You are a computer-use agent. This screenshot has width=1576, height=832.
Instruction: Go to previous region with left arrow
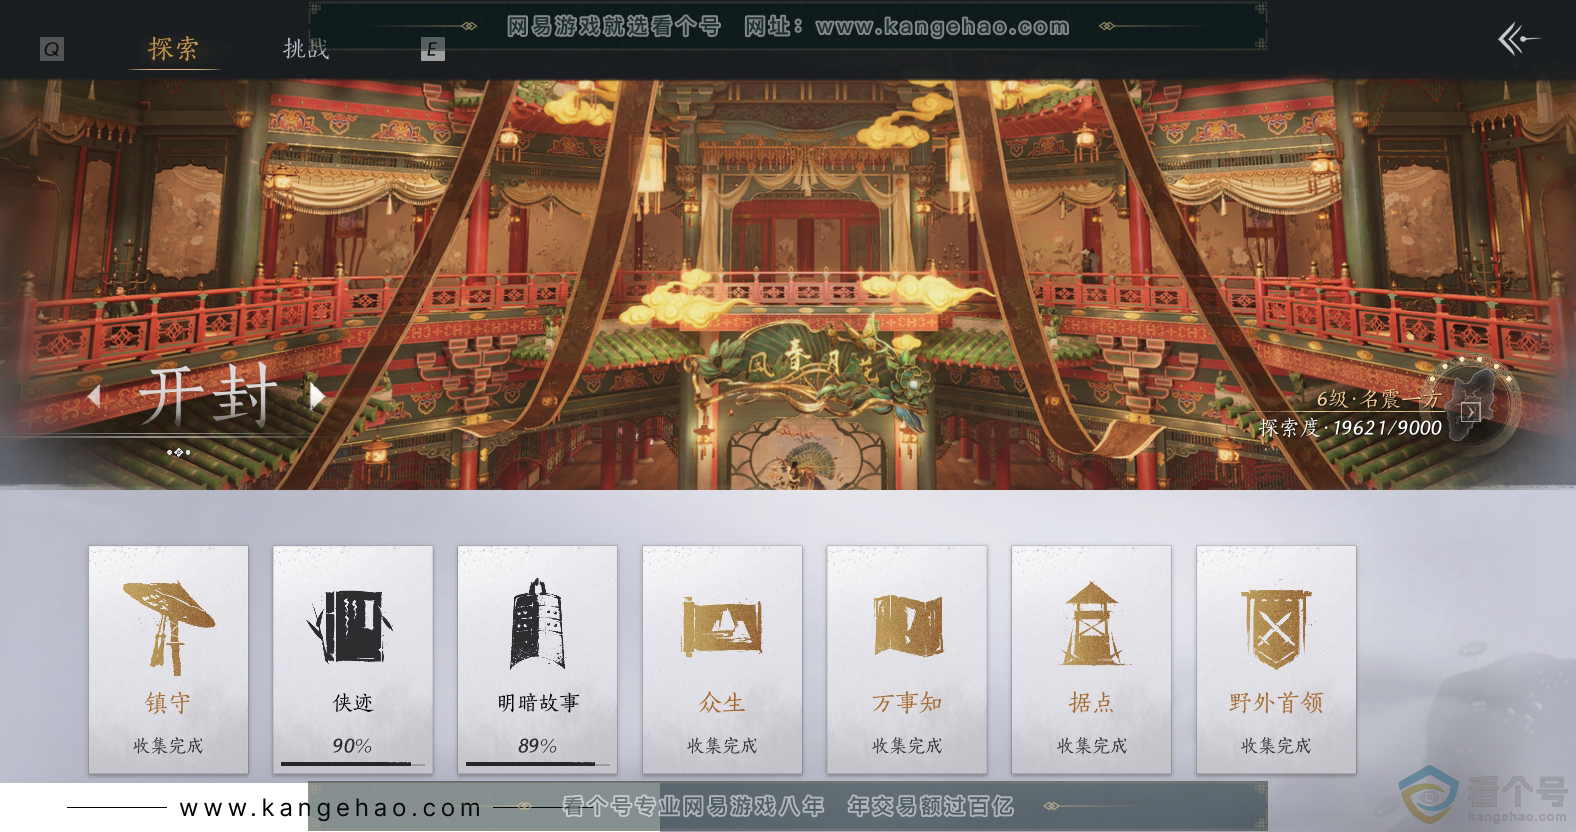[93, 396]
